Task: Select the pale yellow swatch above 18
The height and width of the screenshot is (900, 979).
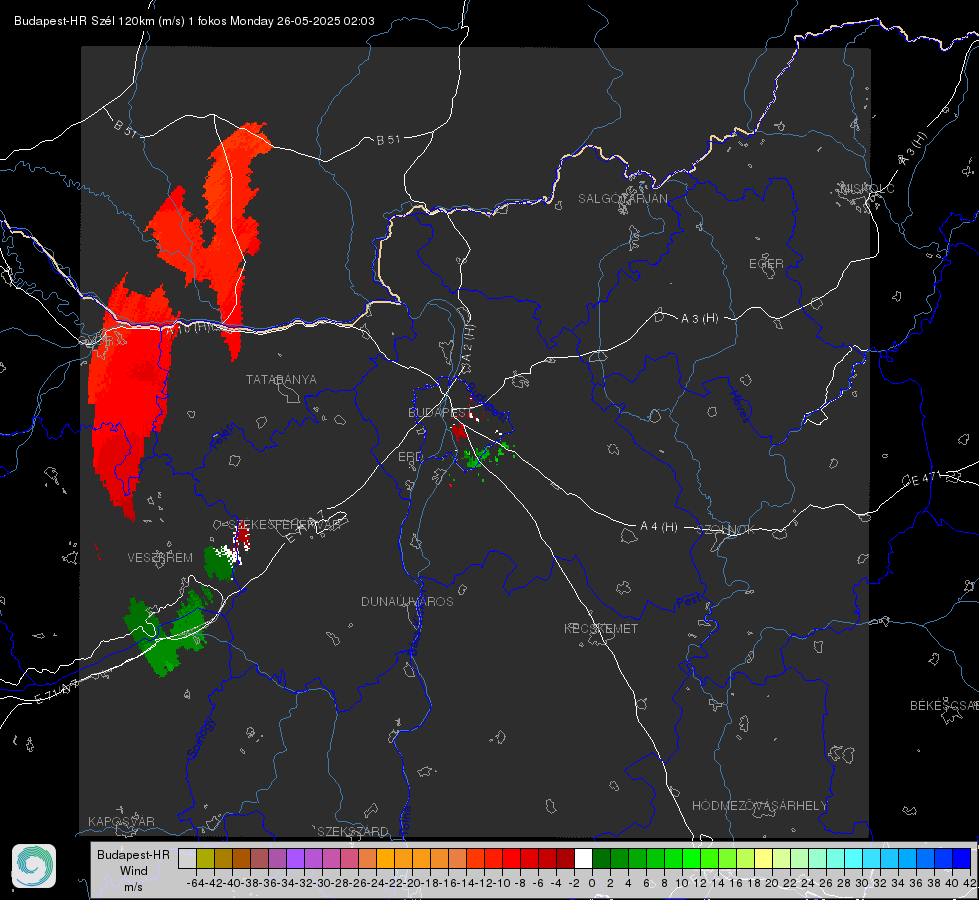Action: 764,859
